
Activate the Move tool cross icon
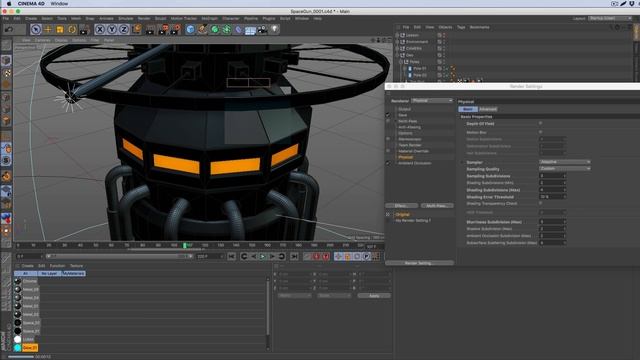coord(48,29)
